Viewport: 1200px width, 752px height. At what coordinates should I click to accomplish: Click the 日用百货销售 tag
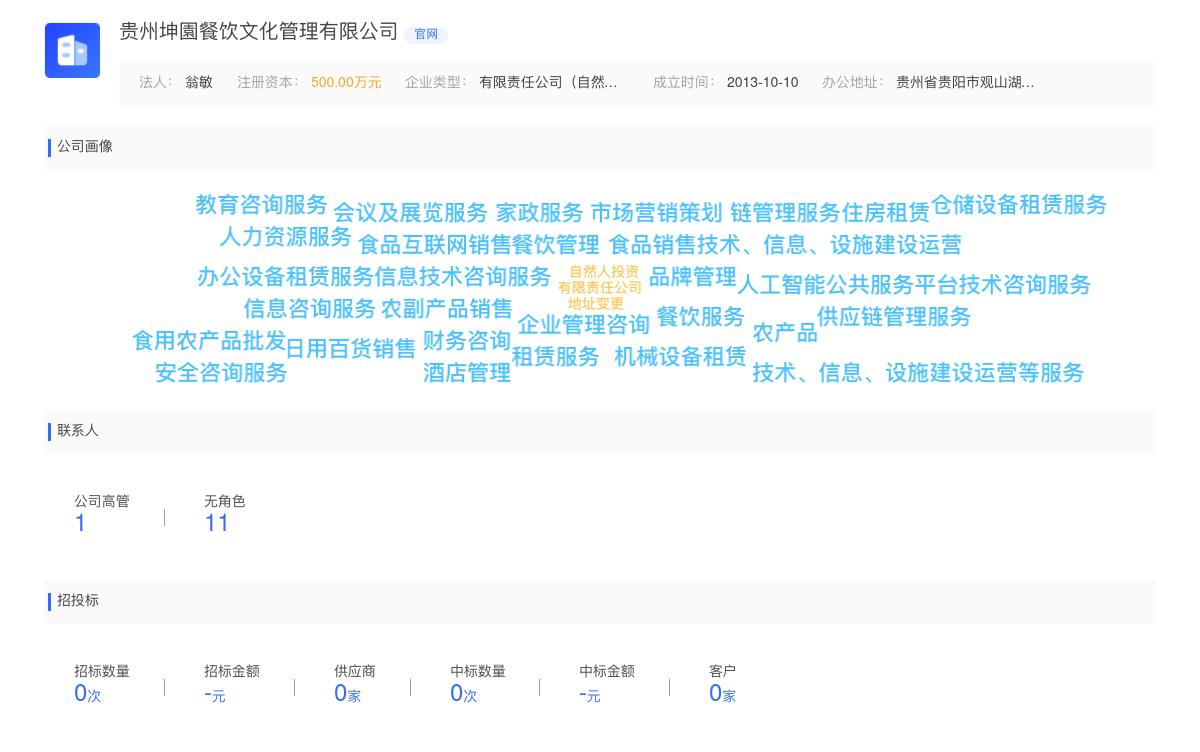pos(351,349)
